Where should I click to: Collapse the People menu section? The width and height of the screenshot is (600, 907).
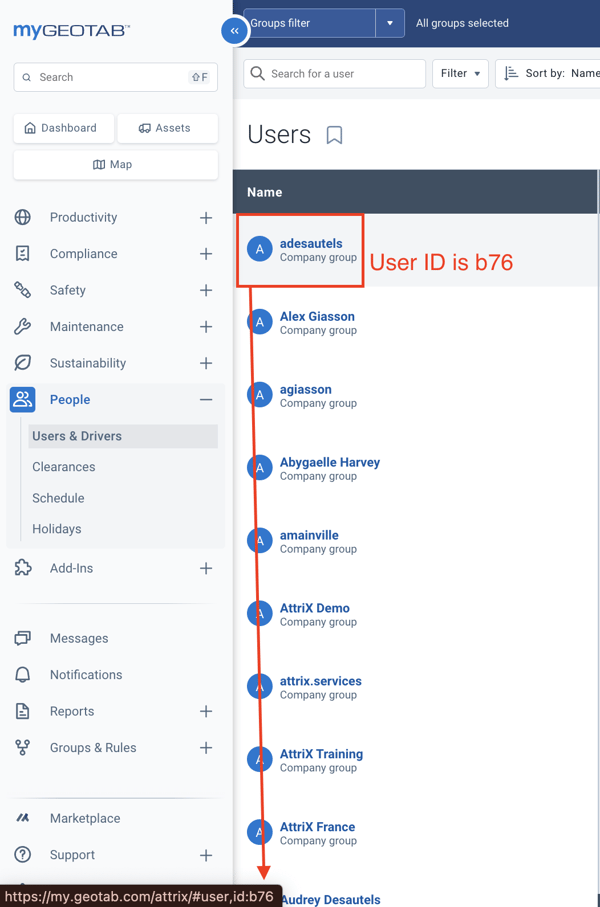click(206, 399)
